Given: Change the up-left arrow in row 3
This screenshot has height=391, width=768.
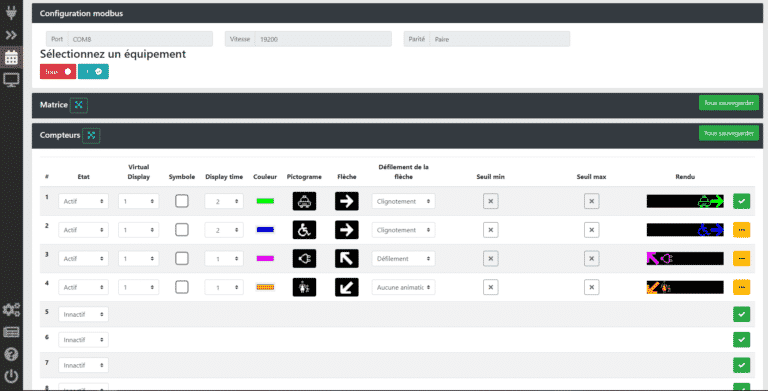Looking at the screenshot, I should [347, 259].
